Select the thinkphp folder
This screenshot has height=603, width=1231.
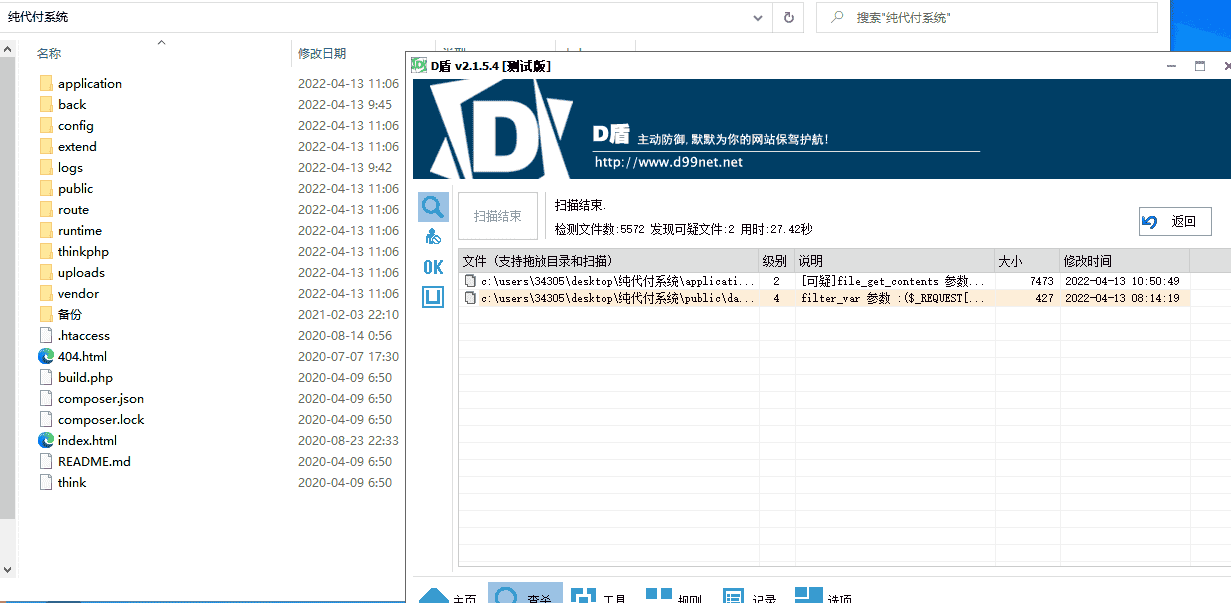(x=83, y=251)
